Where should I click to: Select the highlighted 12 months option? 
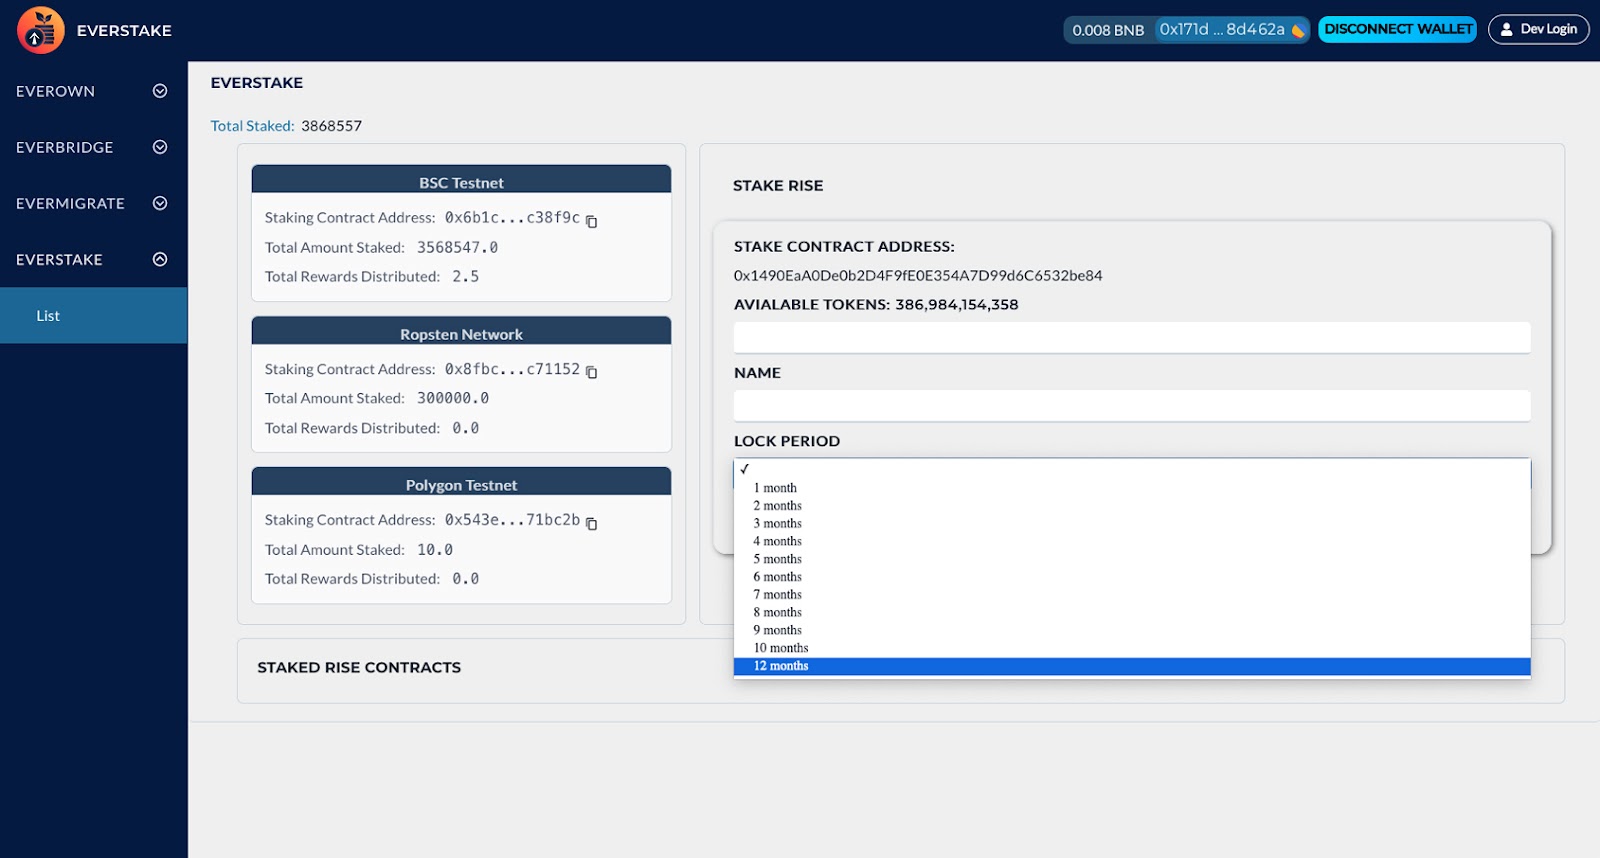[x=1132, y=666]
